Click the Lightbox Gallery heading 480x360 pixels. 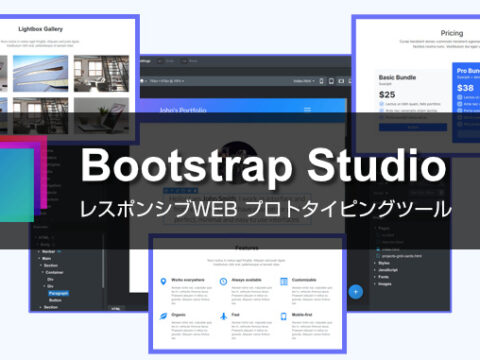41,29
